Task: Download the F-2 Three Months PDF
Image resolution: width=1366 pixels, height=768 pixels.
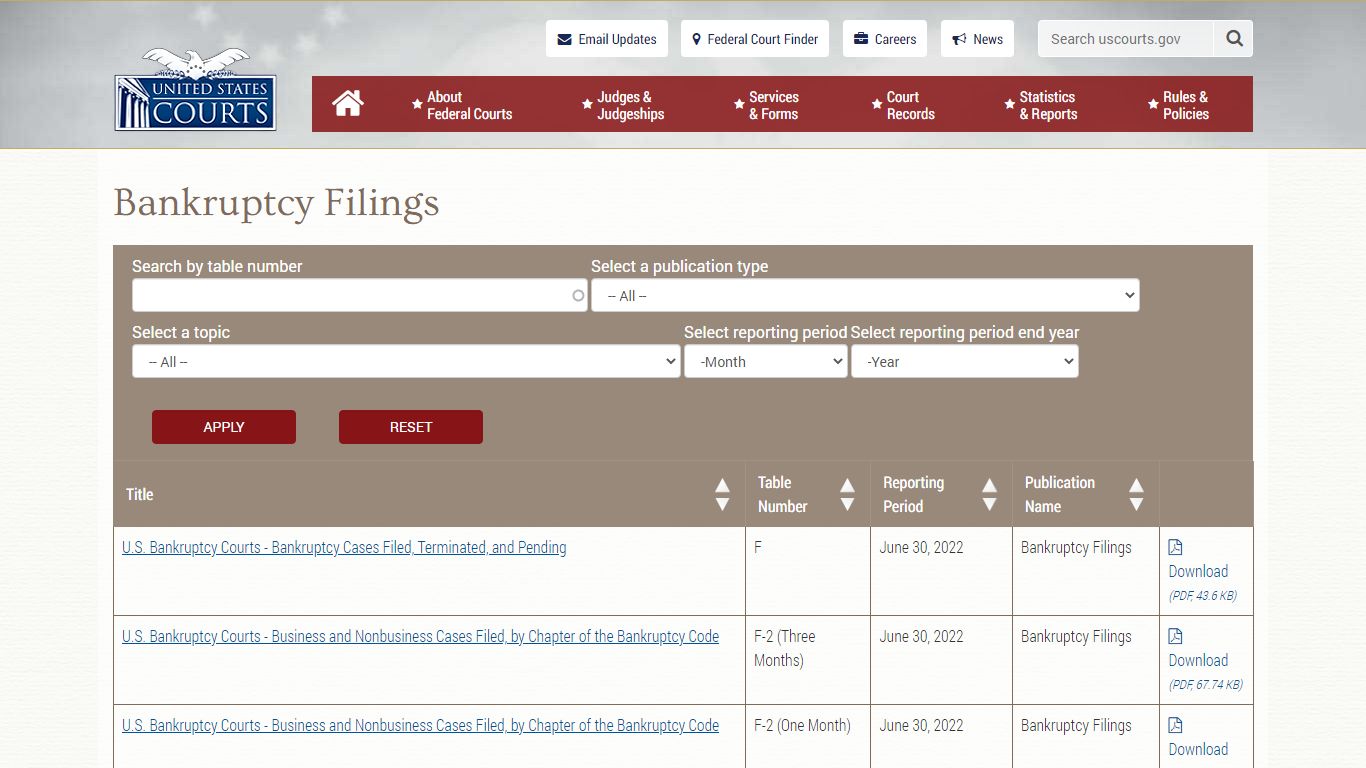Action: [1198, 660]
